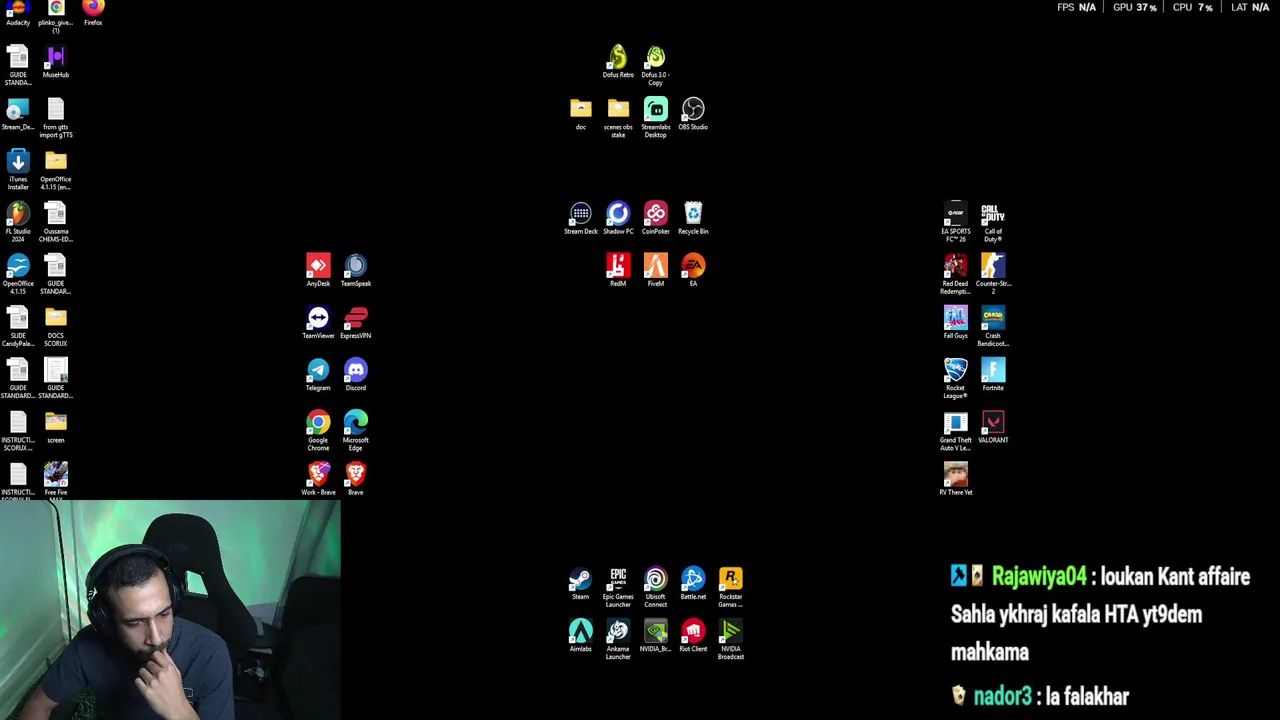Image resolution: width=1280 pixels, height=720 pixels.
Task: Open the RedM shortcut
Action: [x=618, y=271]
